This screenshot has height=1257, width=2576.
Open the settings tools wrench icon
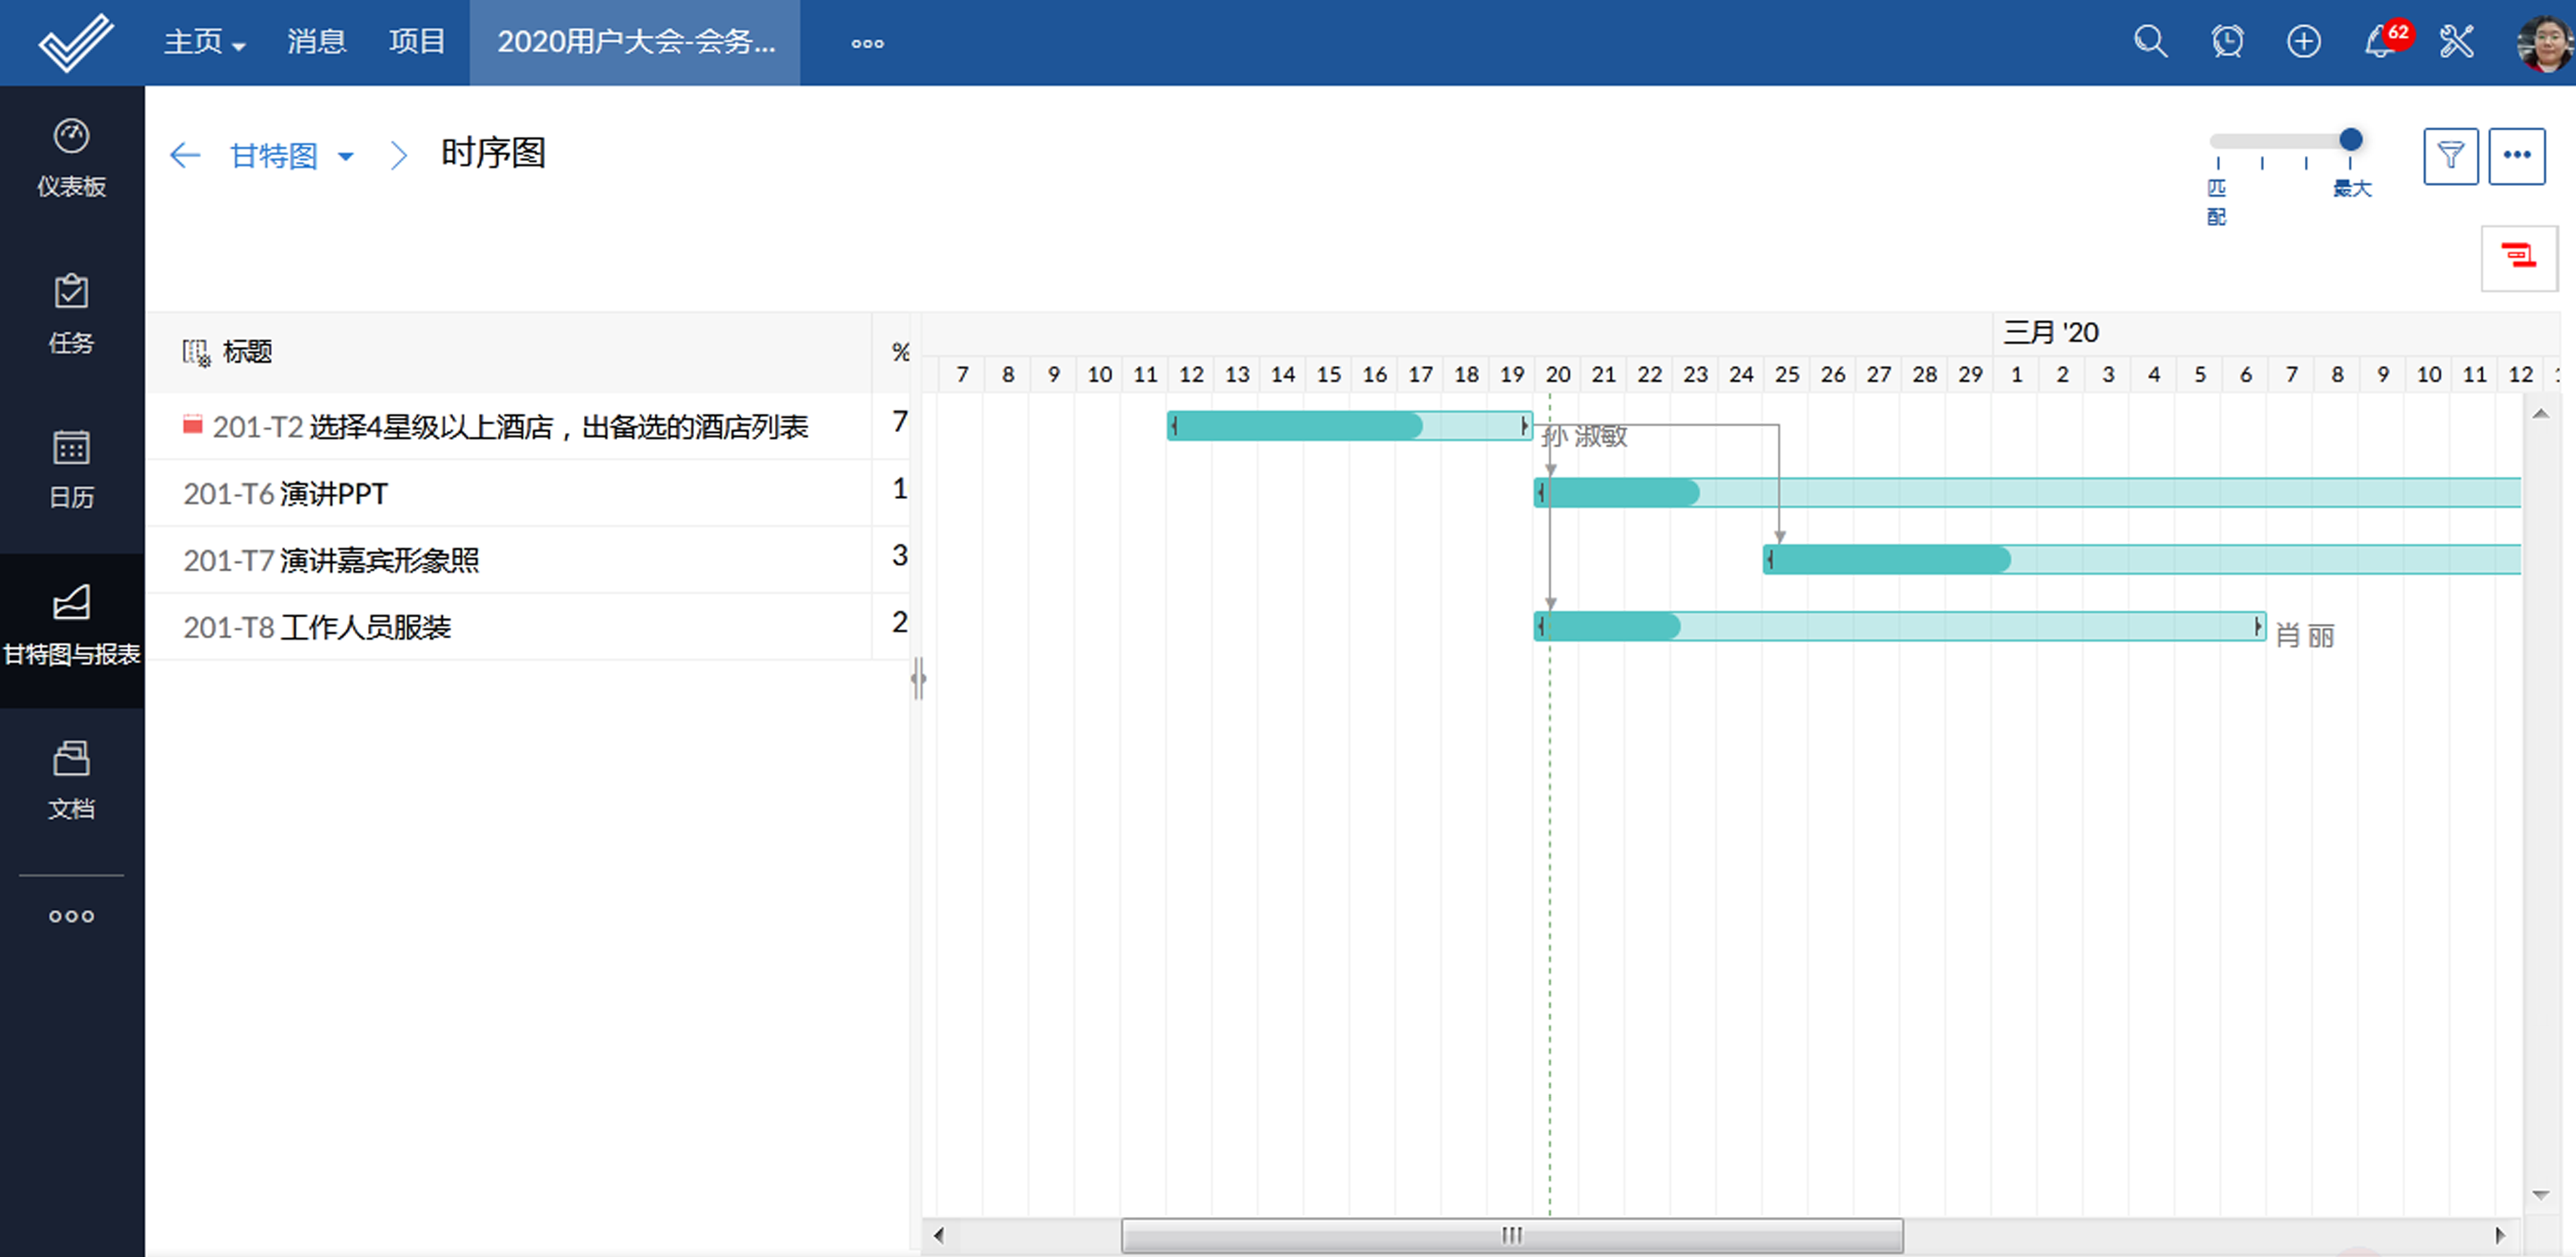[x=2456, y=42]
